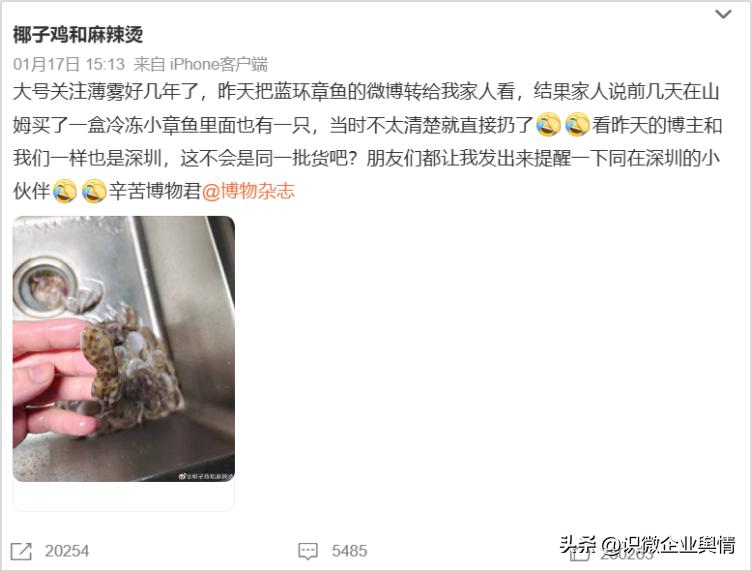Image resolution: width=752 pixels, height=571 pixels.
Task: Click the comment count 5485
Action: [x=349, y=551]
